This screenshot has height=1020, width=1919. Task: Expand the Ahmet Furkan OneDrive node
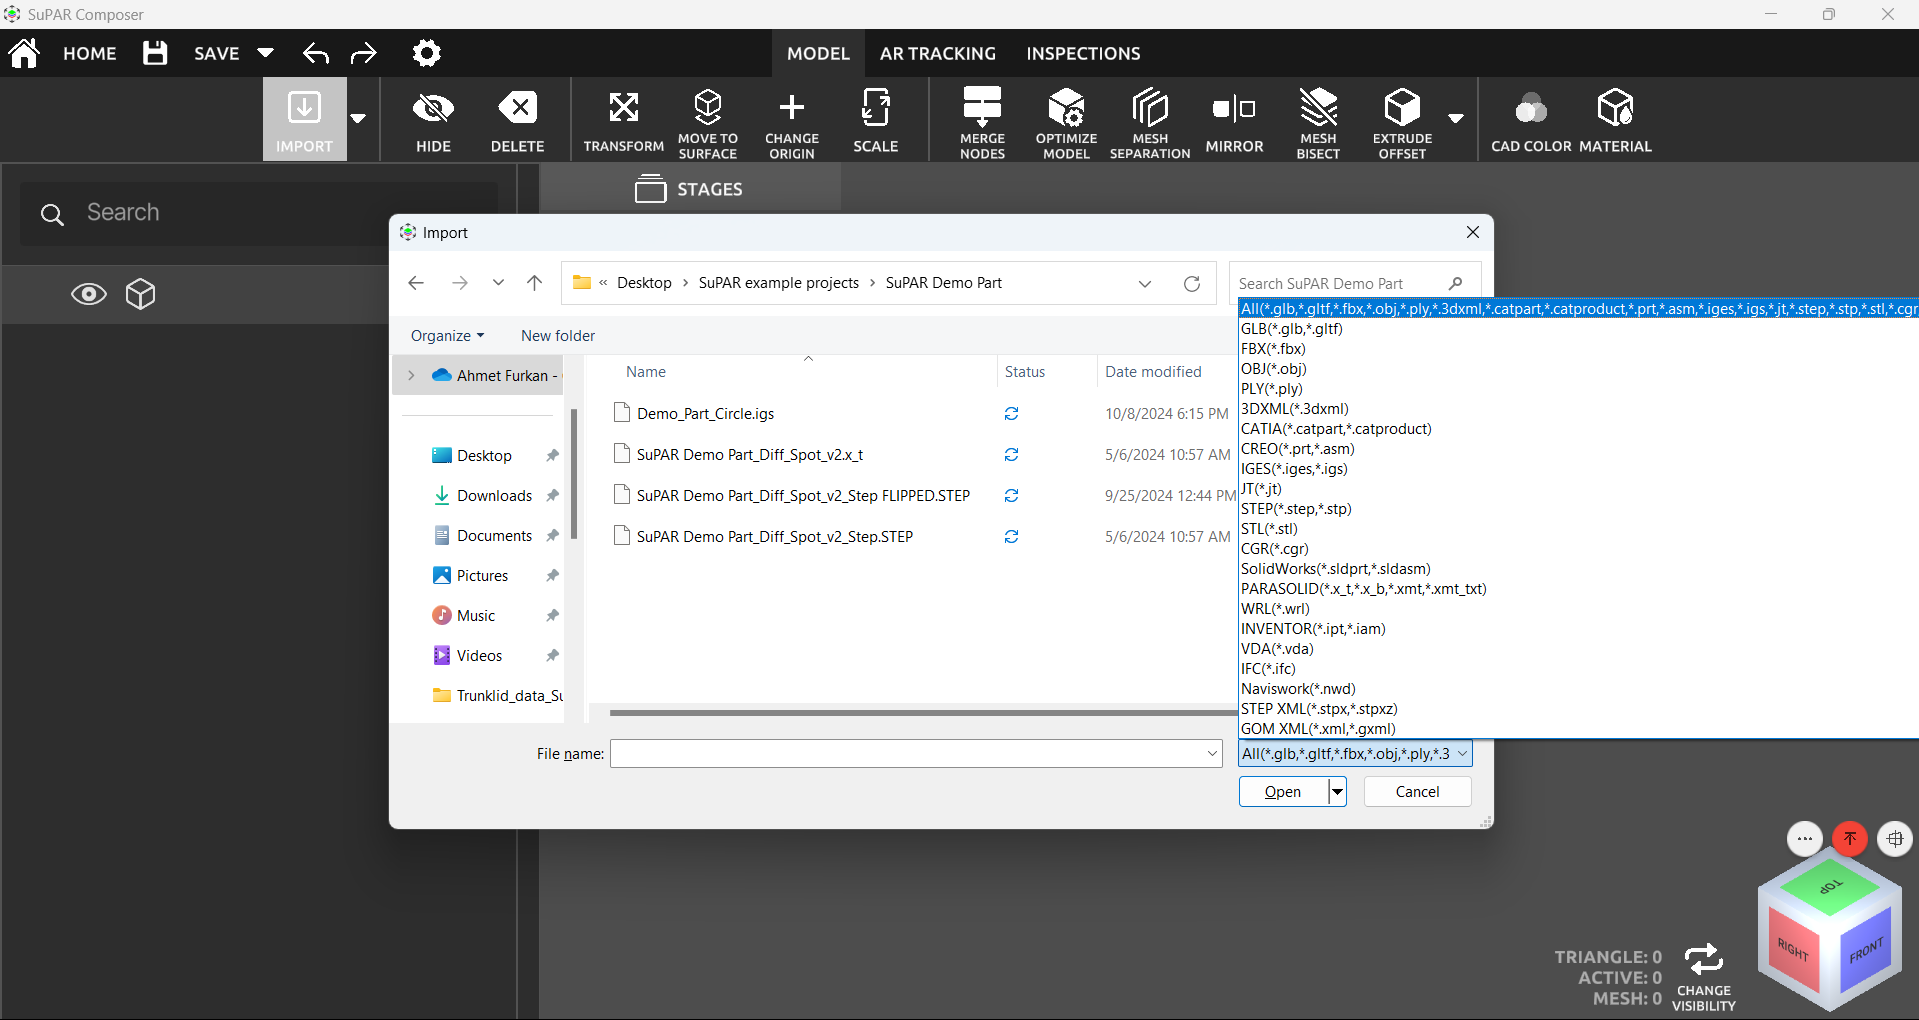pos(411,376)
